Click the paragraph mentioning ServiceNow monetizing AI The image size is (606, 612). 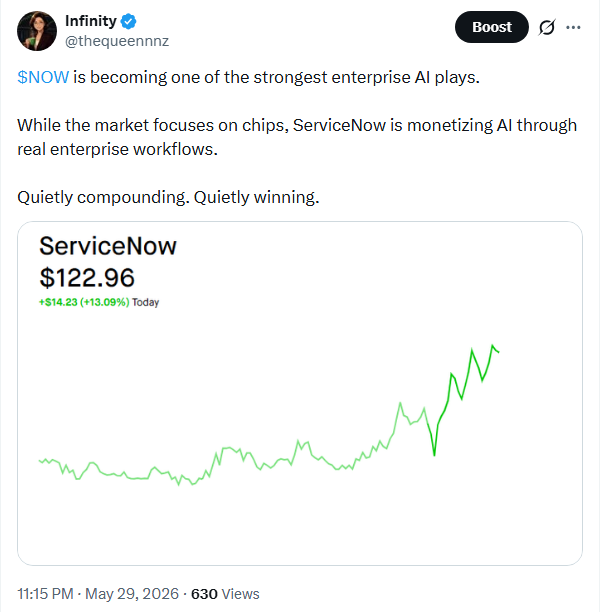click(x=297, y=137)
